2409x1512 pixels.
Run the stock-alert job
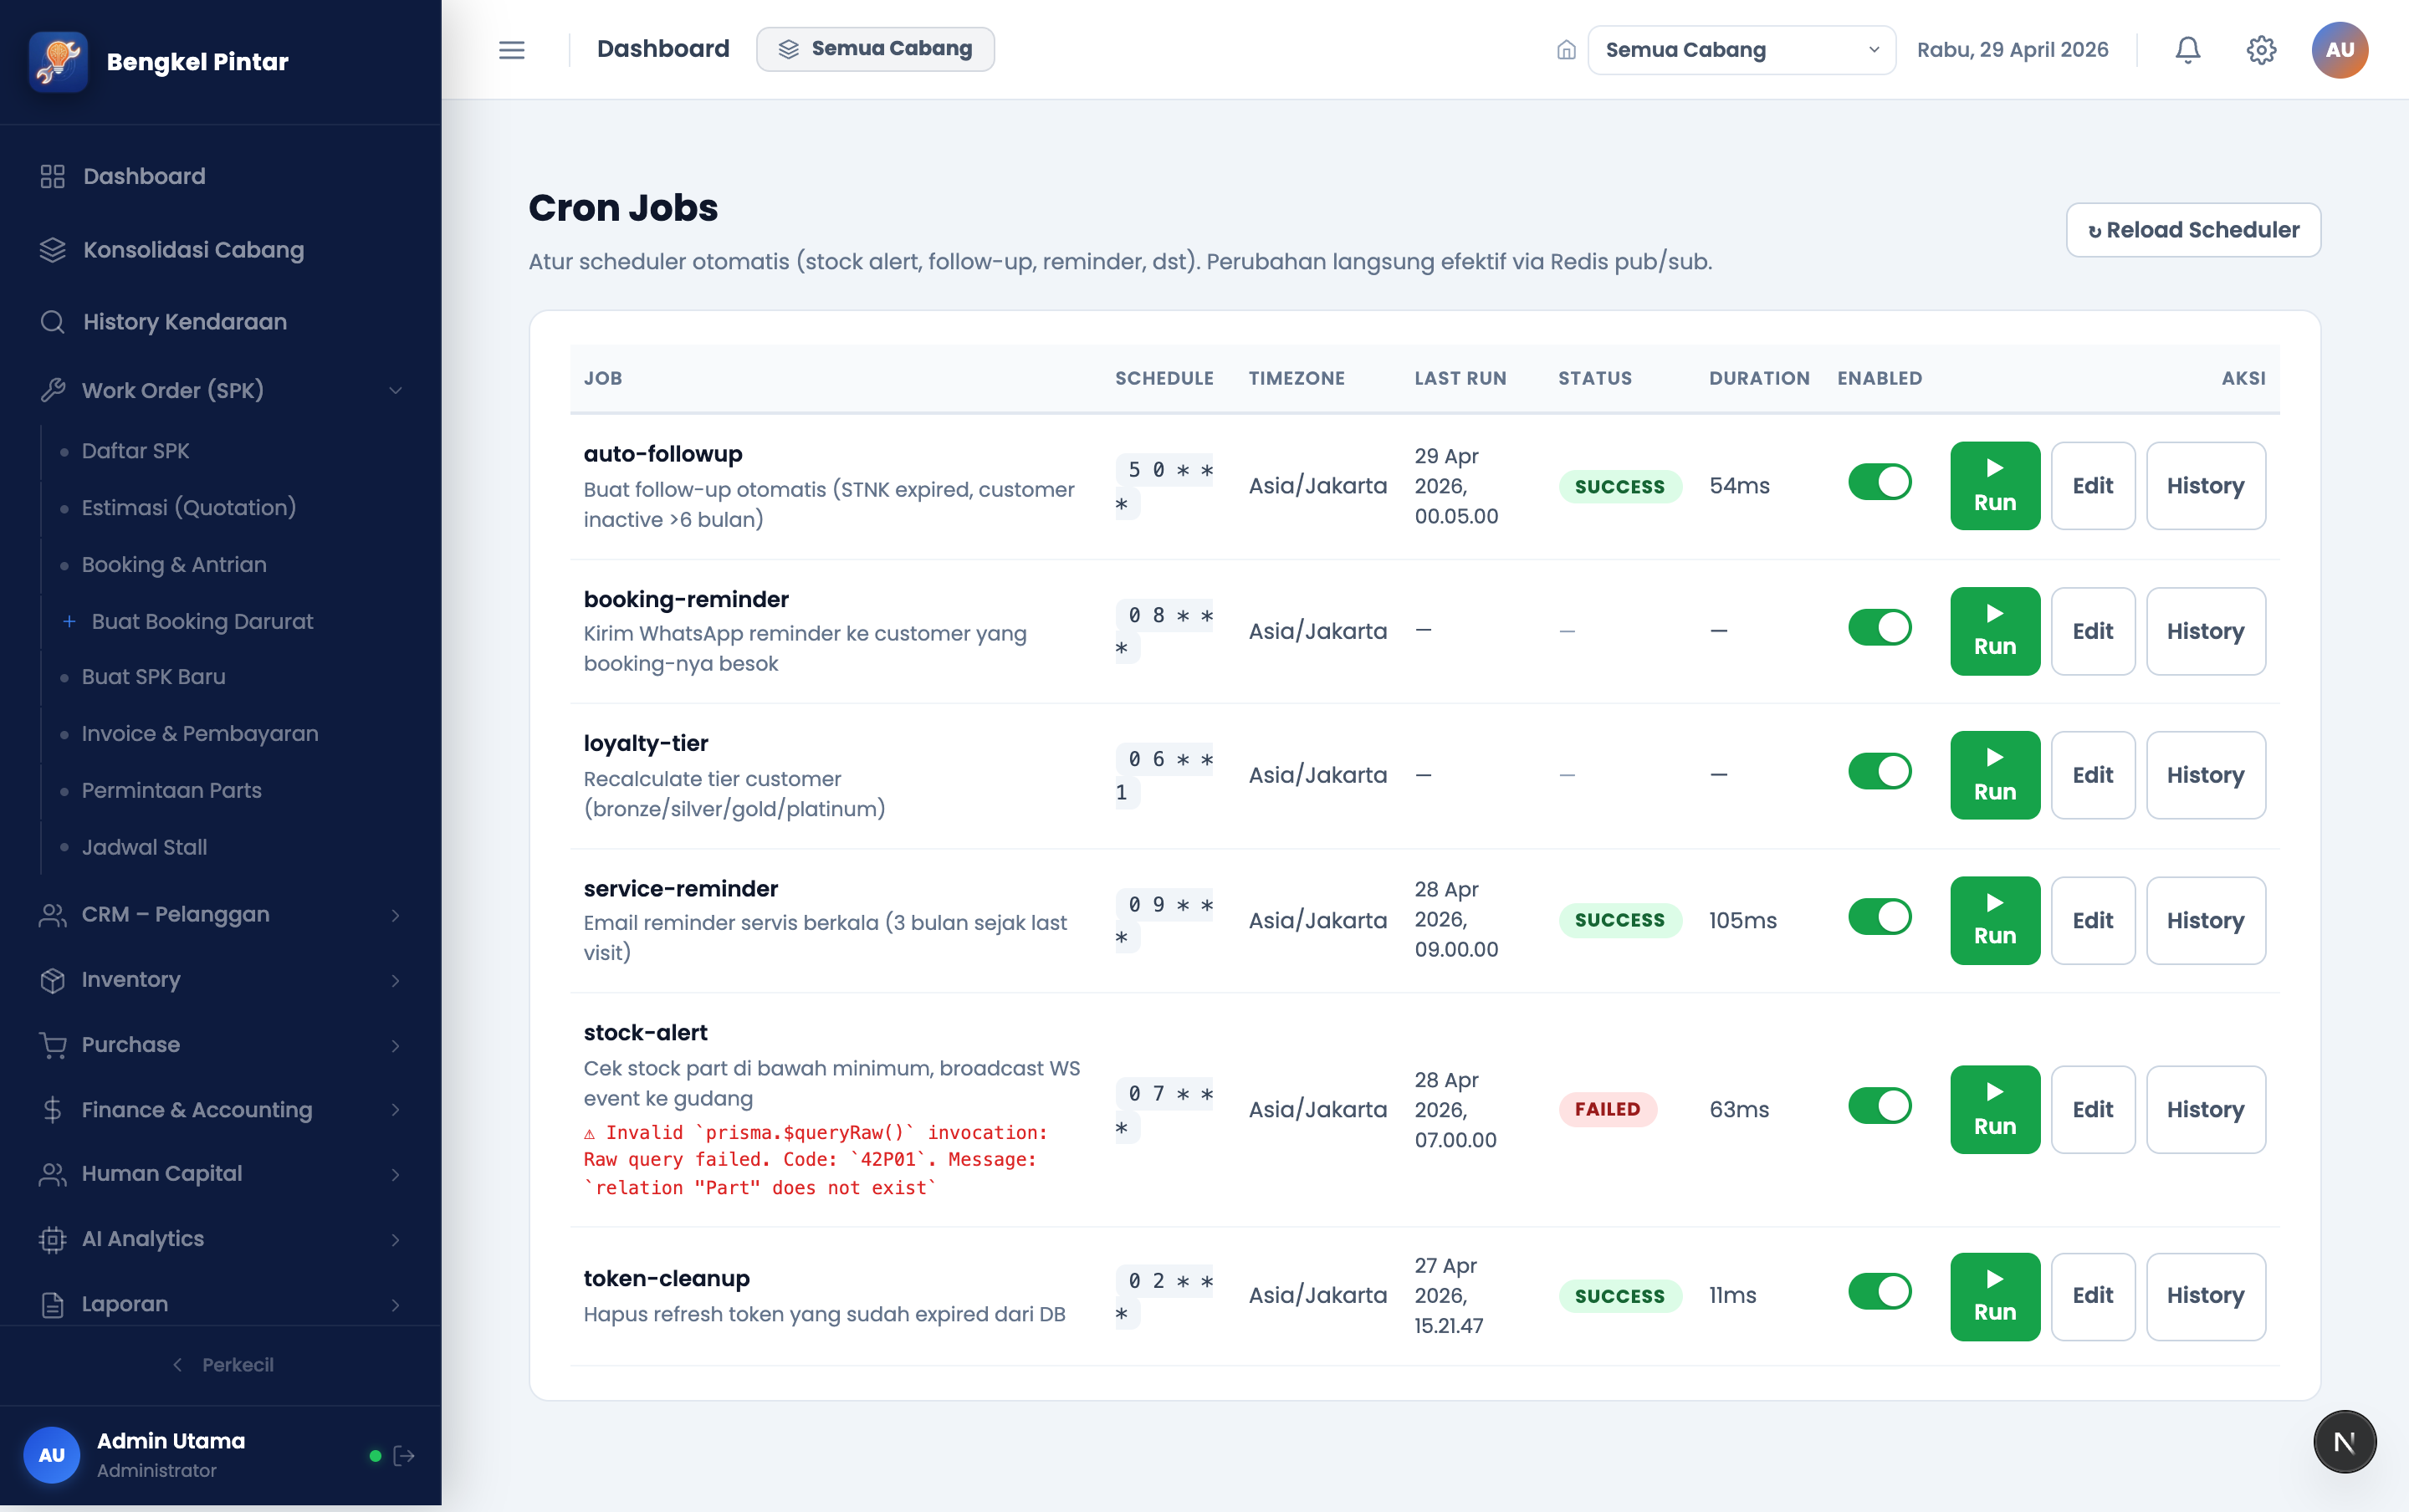pyautogui.click(x=1994, y=1109)
